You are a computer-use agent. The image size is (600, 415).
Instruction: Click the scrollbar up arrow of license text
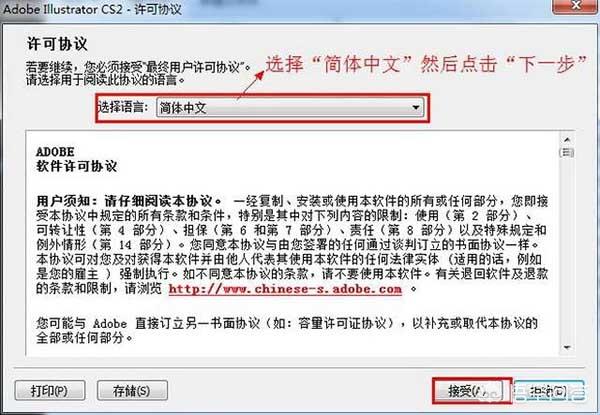[567, 140]
